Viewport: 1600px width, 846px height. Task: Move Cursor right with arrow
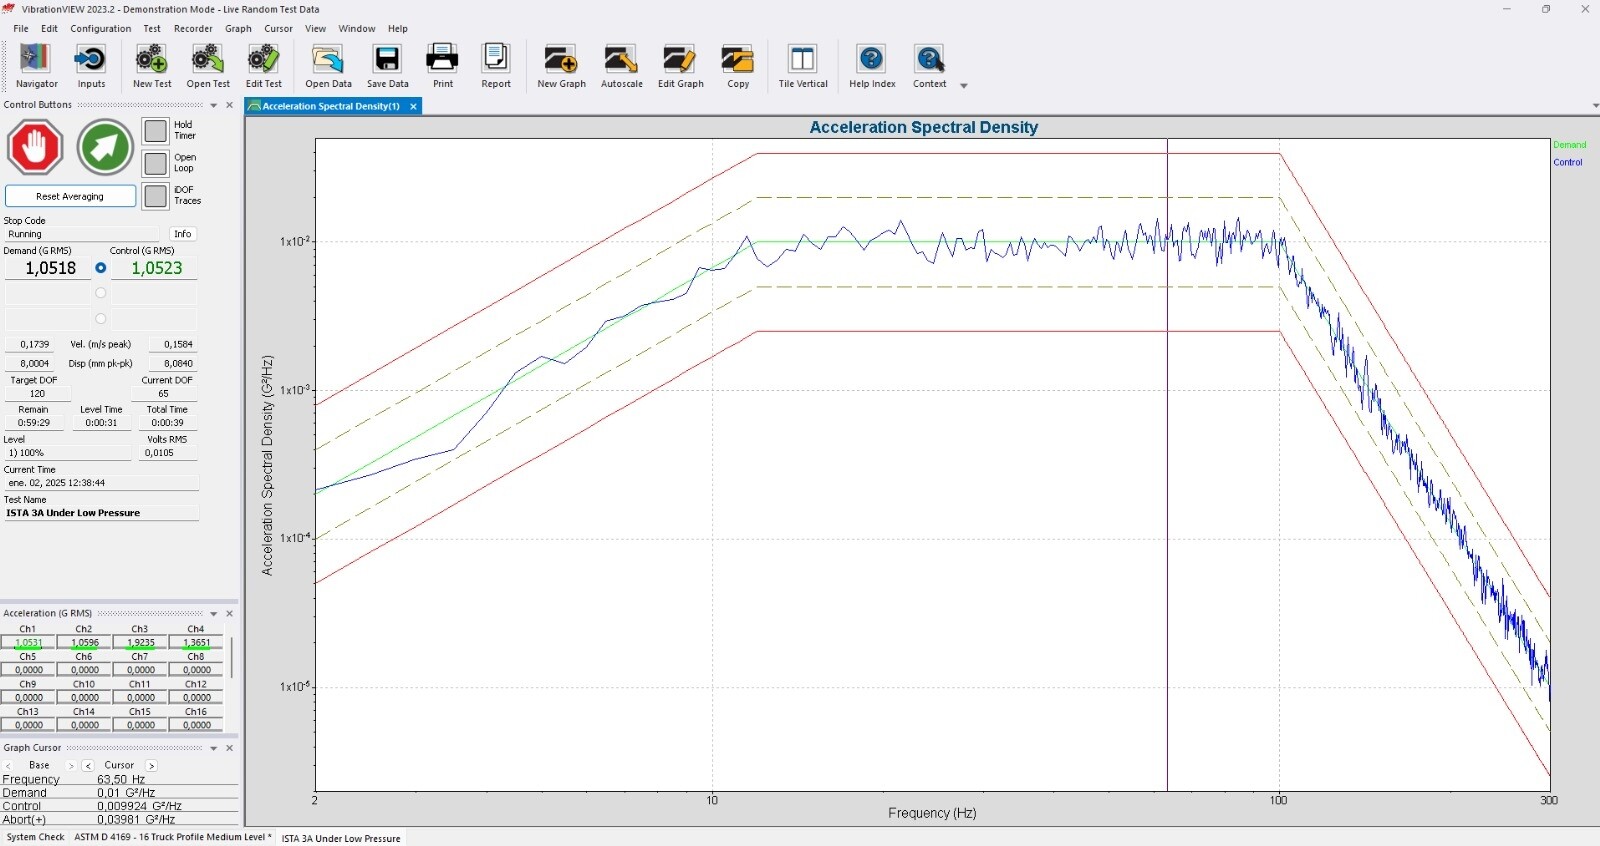[x=152, y=766]
